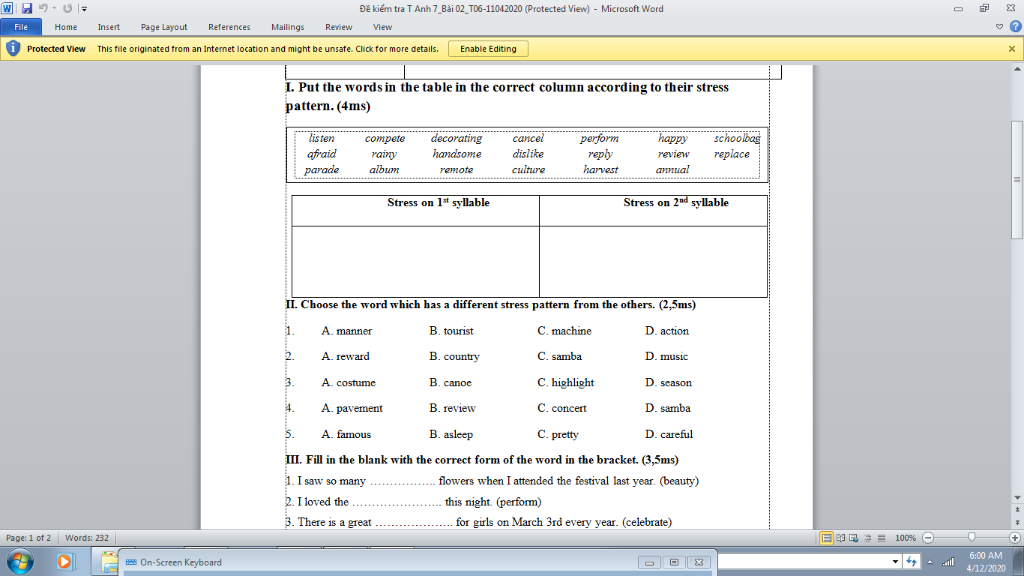Click the word 'decorating' in word box
Image resolution: width=1024 pixels, height=576 pixels.
(x=456, y=138)
